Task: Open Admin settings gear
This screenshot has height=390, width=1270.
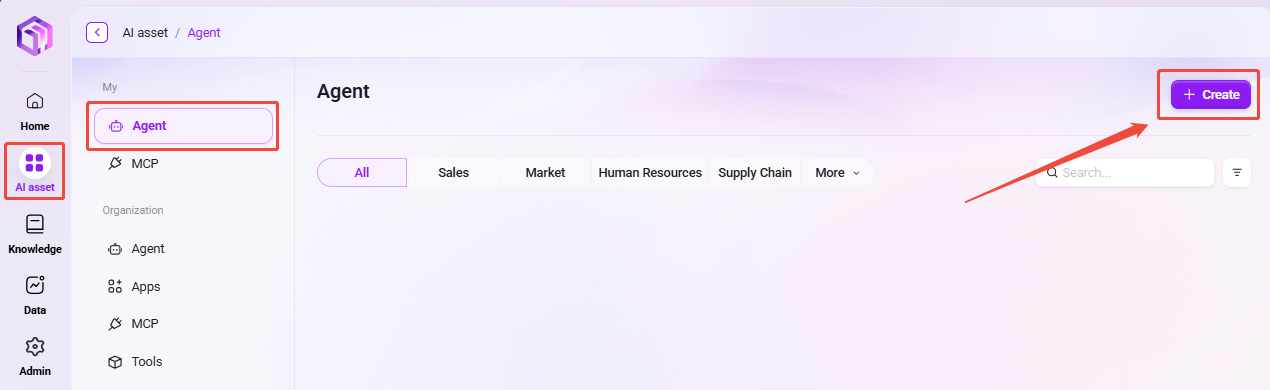Action: (35, 356)
